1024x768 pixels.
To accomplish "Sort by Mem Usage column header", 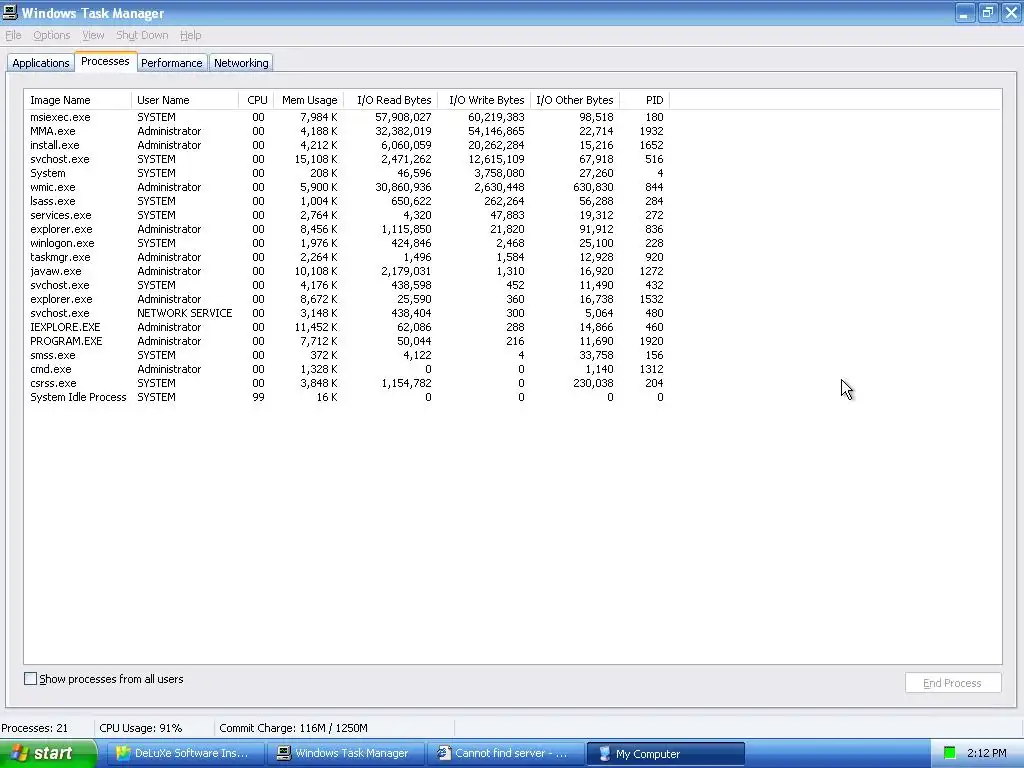I will coord(309,100).
